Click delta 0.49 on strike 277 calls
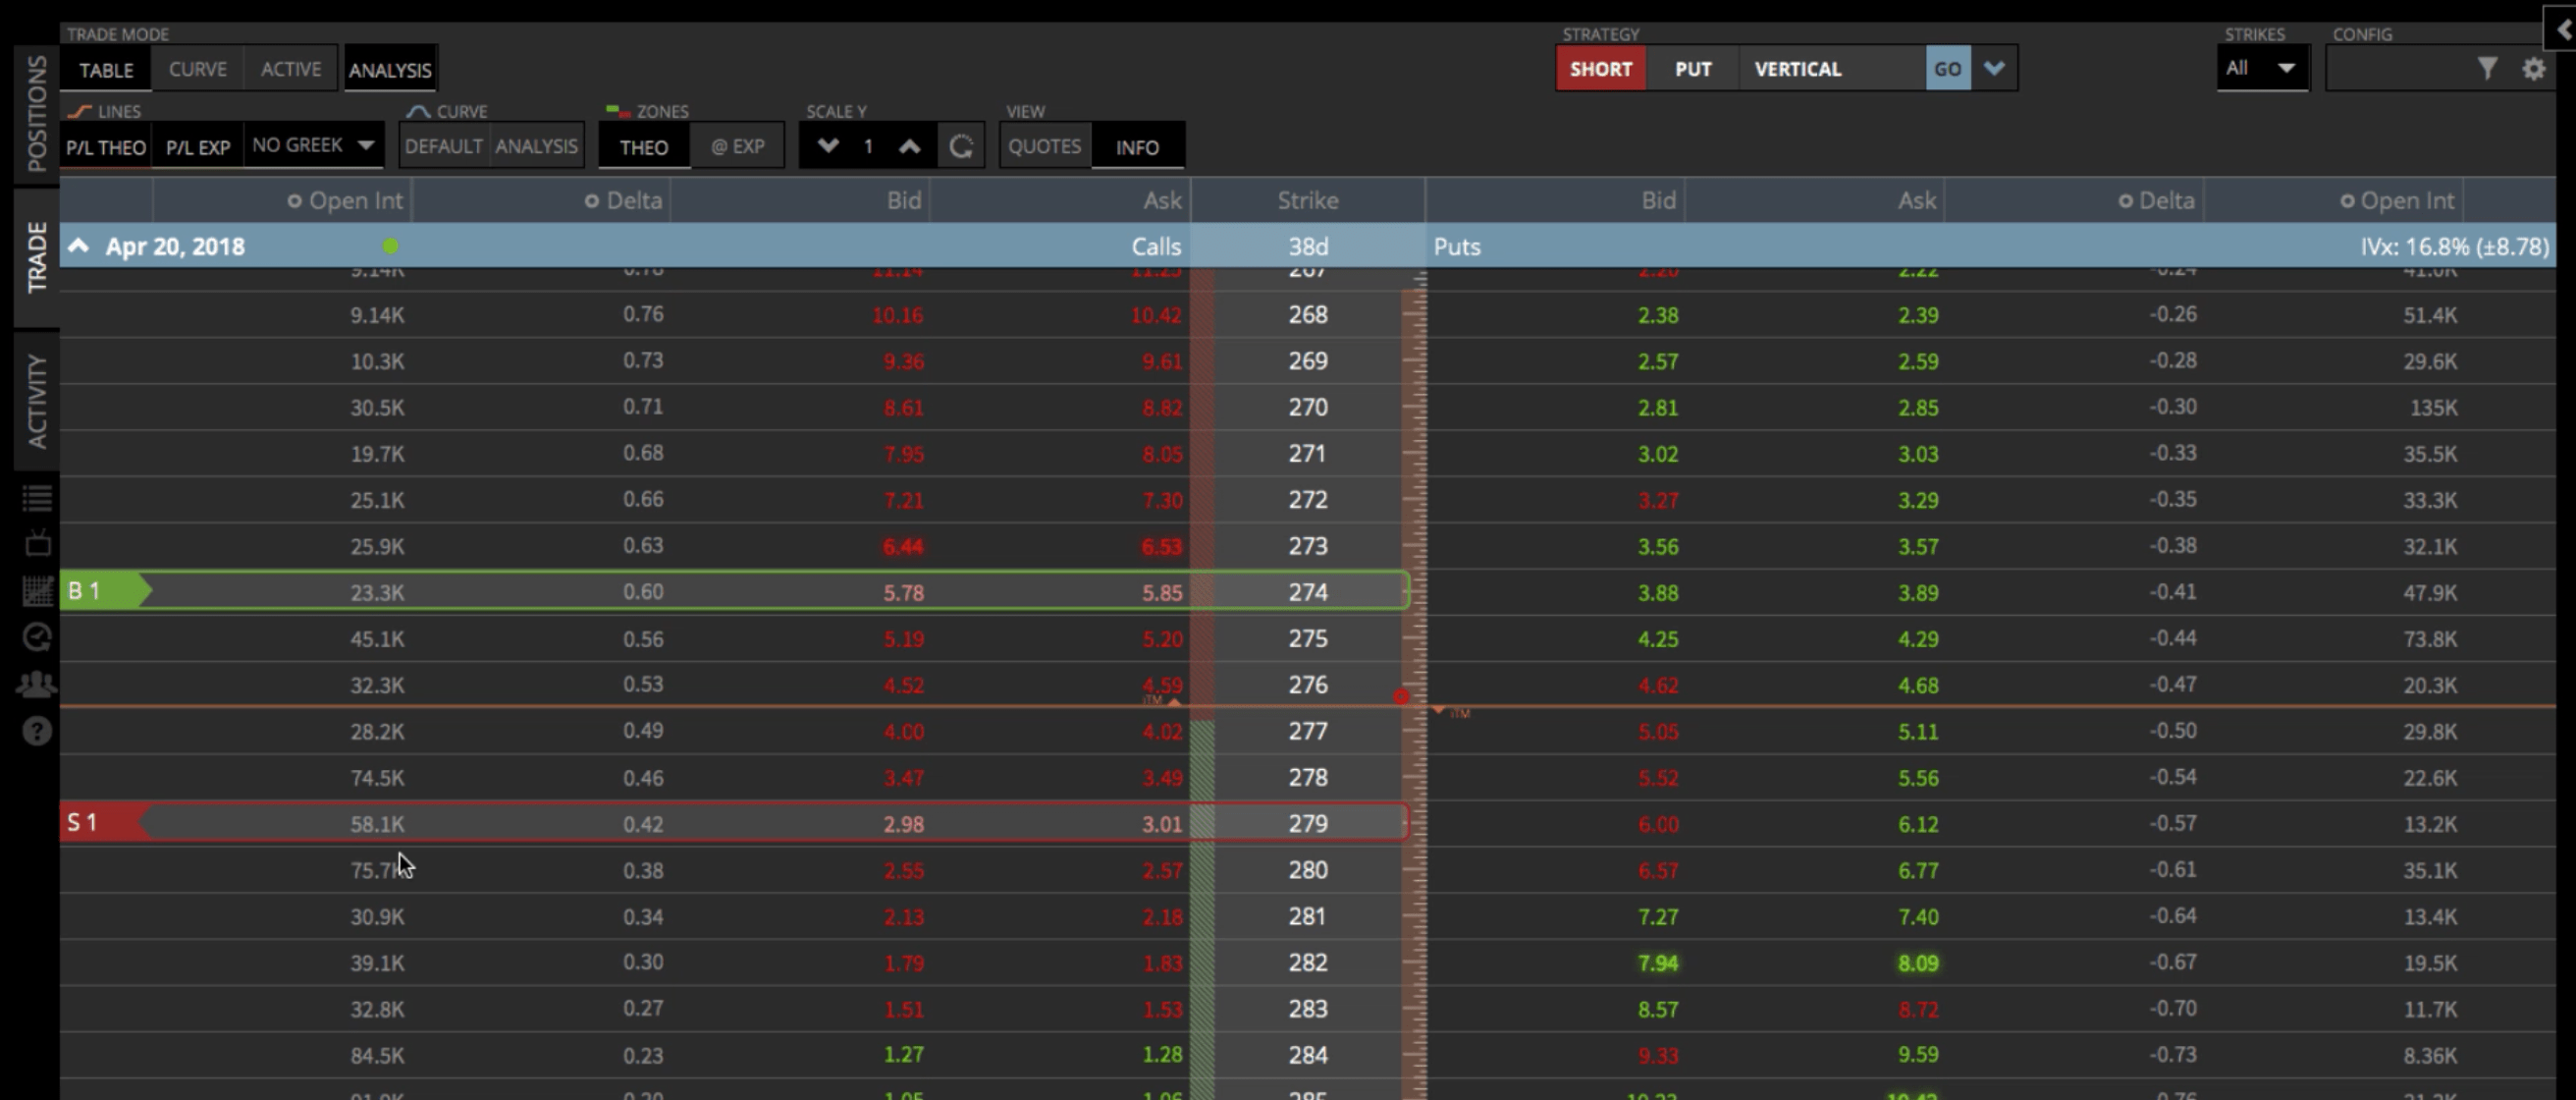This screenshot has height=1100, width=2576. tap(642, 730)
